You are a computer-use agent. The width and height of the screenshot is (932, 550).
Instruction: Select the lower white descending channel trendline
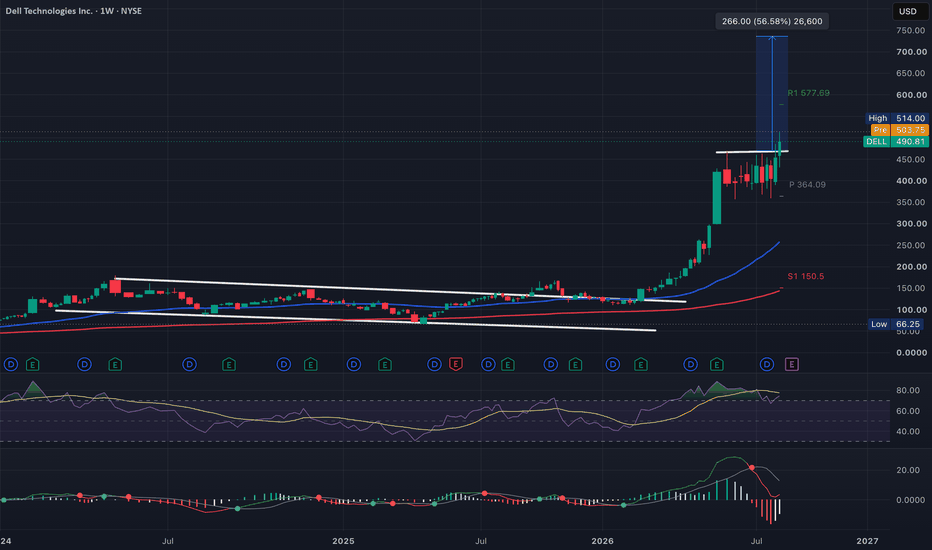pyautogui.click(x=355, y=320)
